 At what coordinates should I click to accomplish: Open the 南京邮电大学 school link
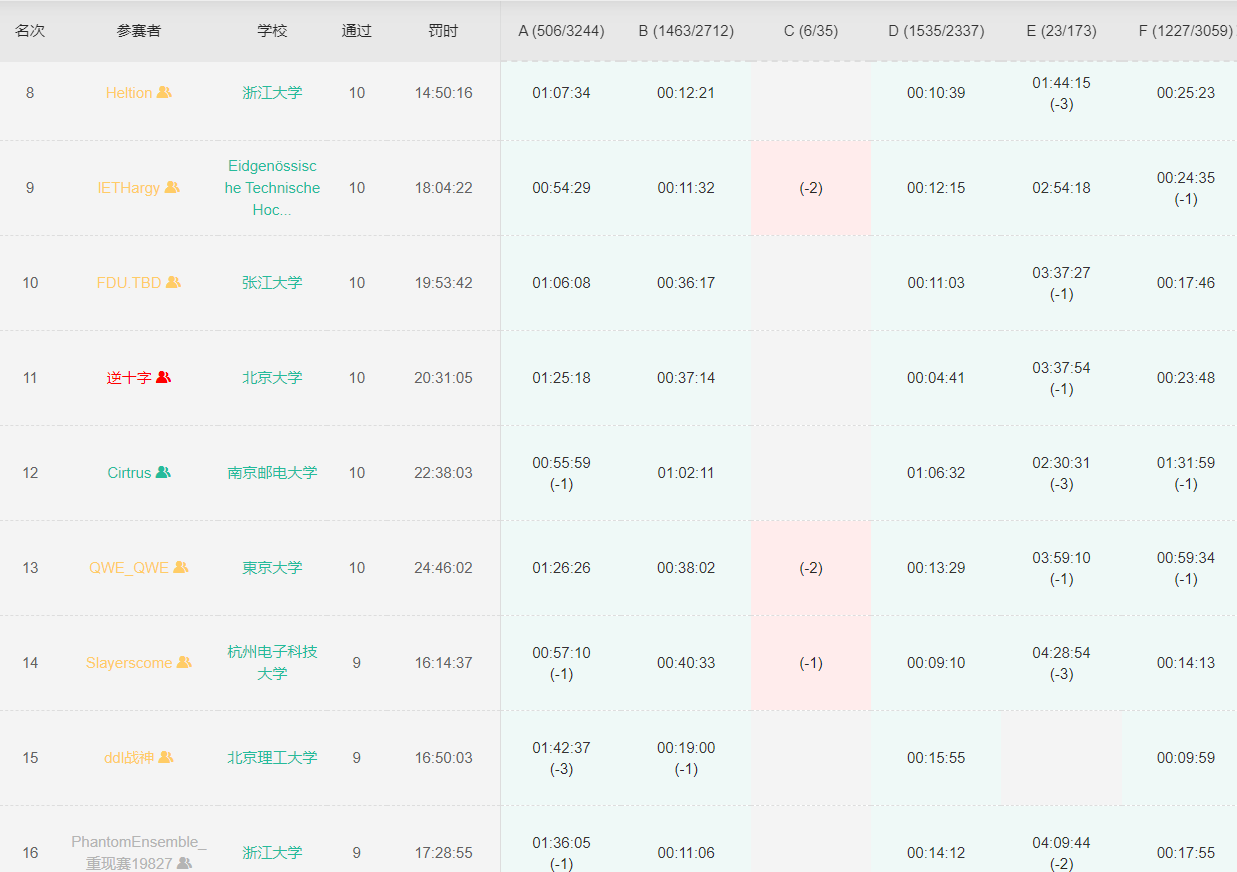(272, 473)
